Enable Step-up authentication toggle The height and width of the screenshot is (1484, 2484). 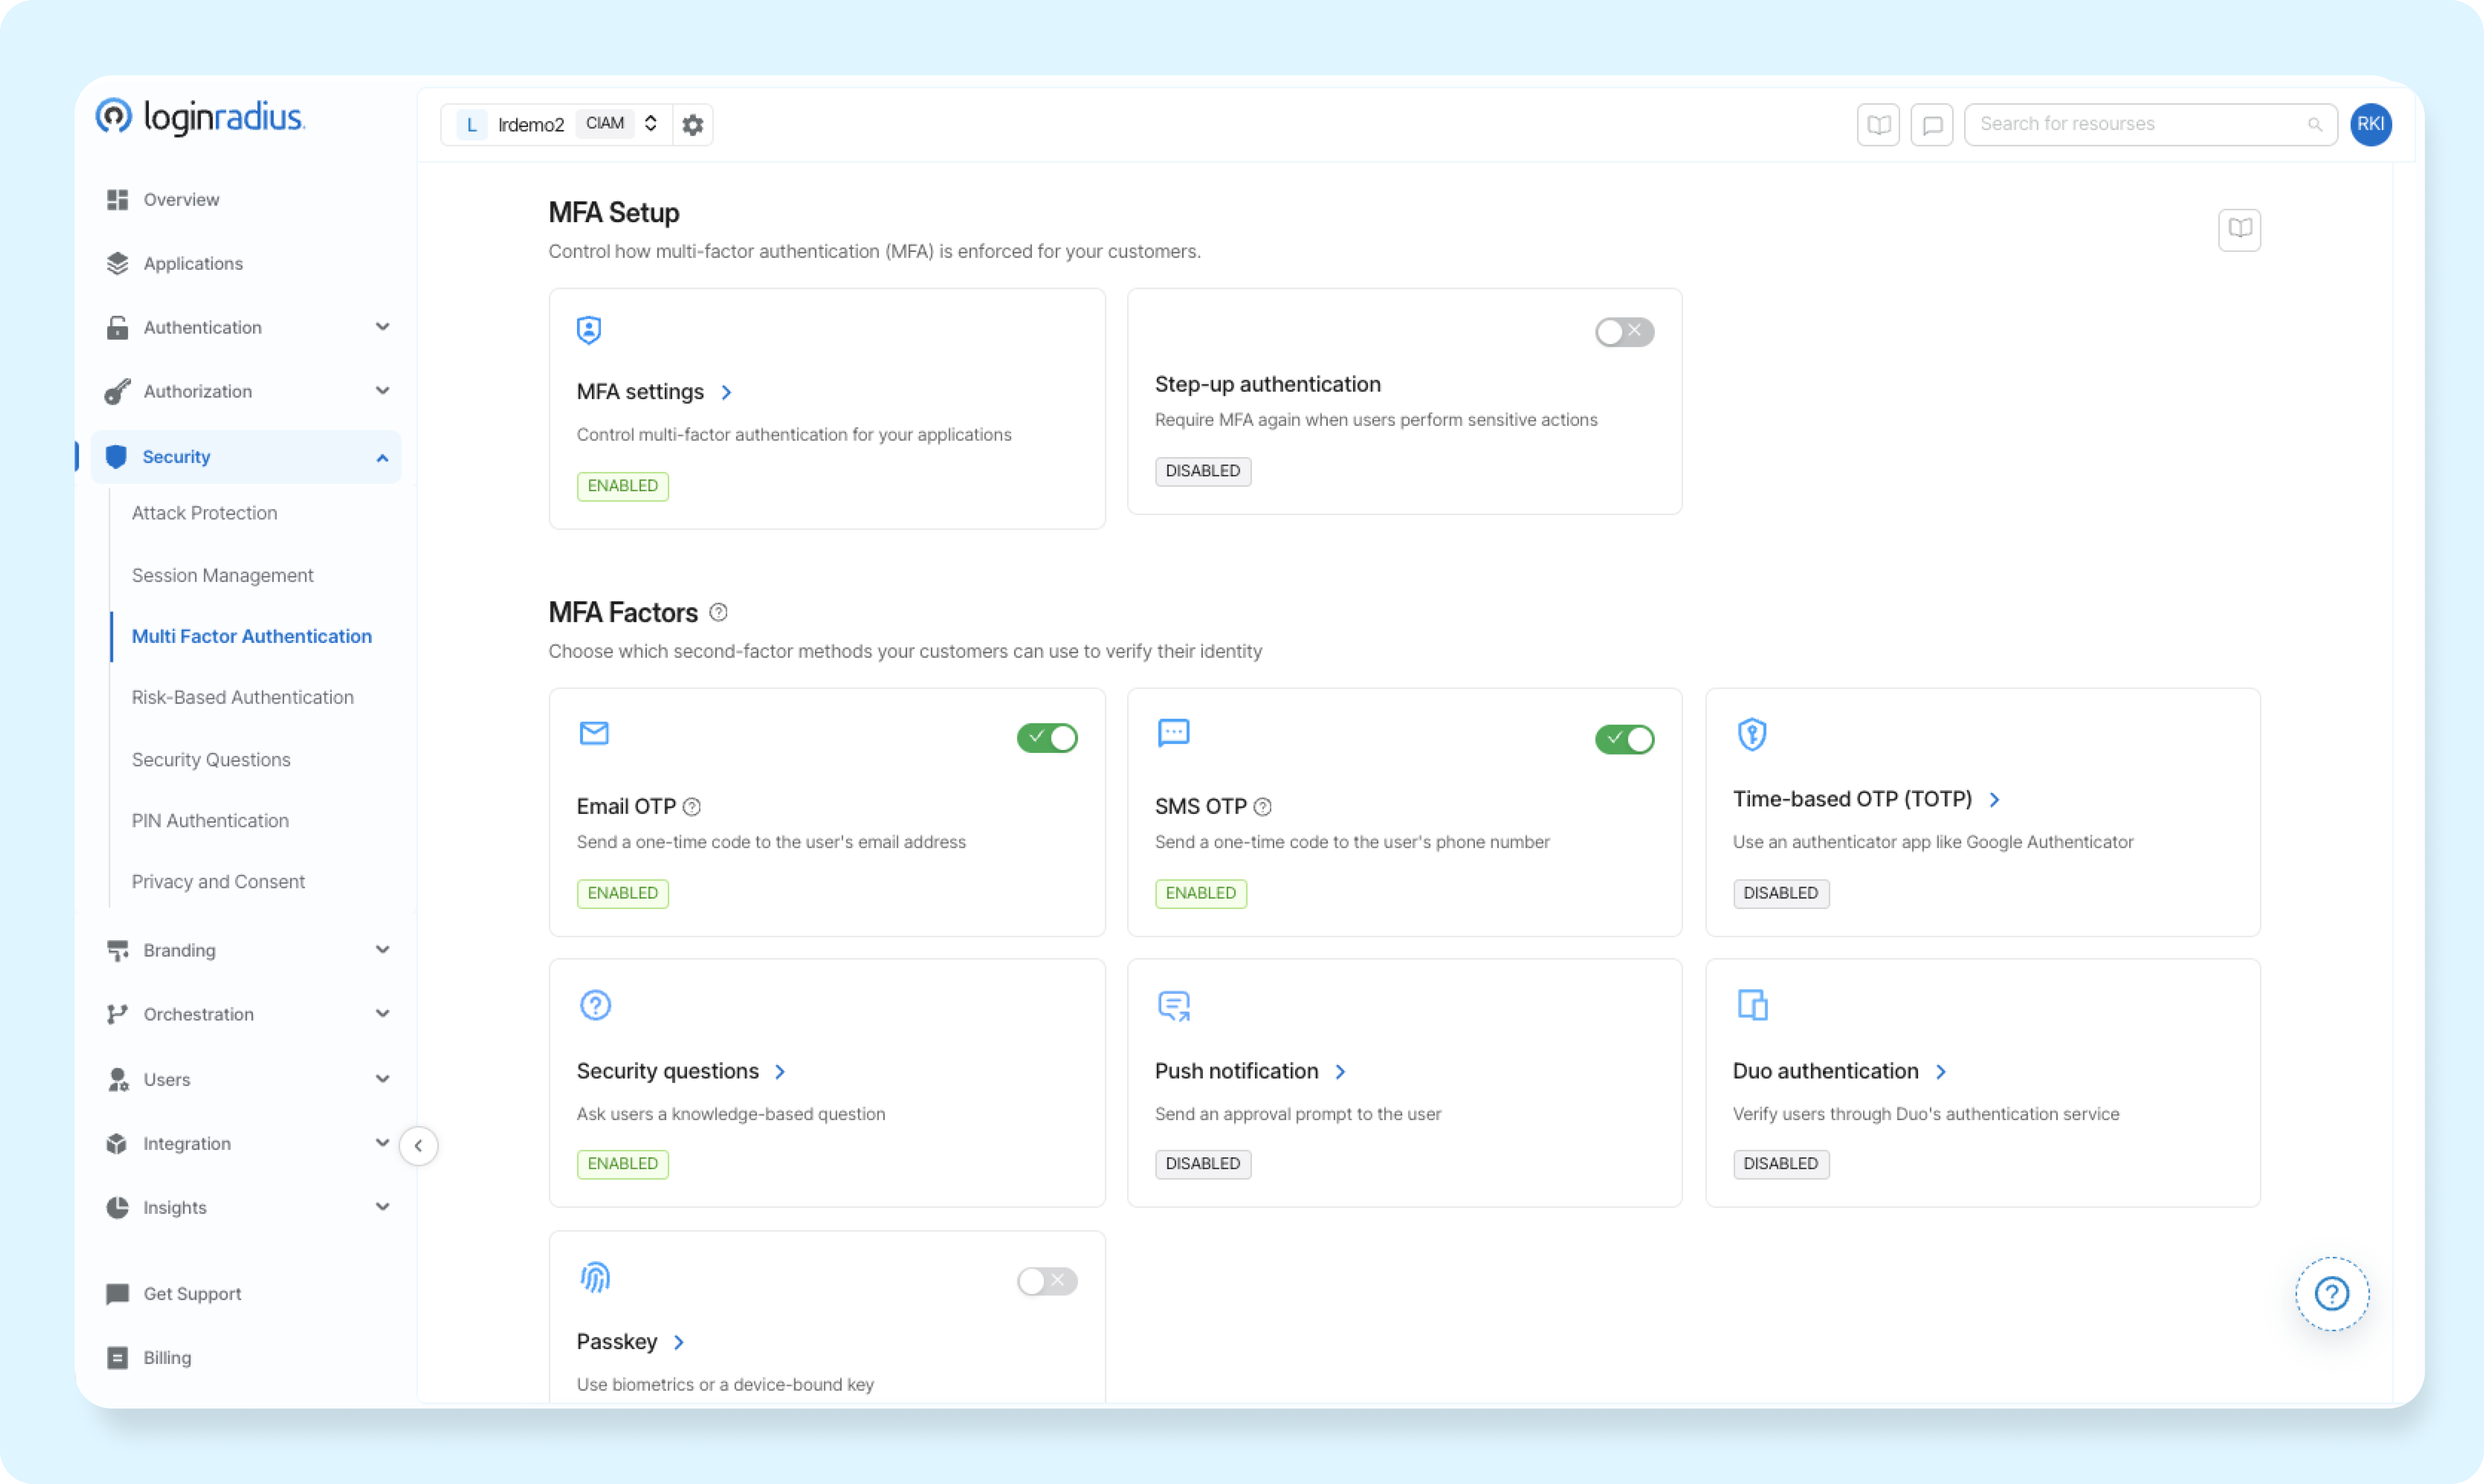tap(1624, 332)
